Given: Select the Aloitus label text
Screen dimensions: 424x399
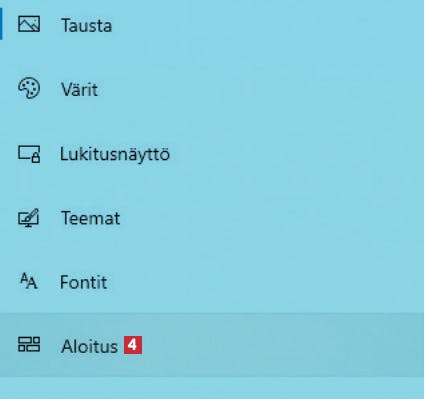Looking at the screenshot, I should pos(89,346).
